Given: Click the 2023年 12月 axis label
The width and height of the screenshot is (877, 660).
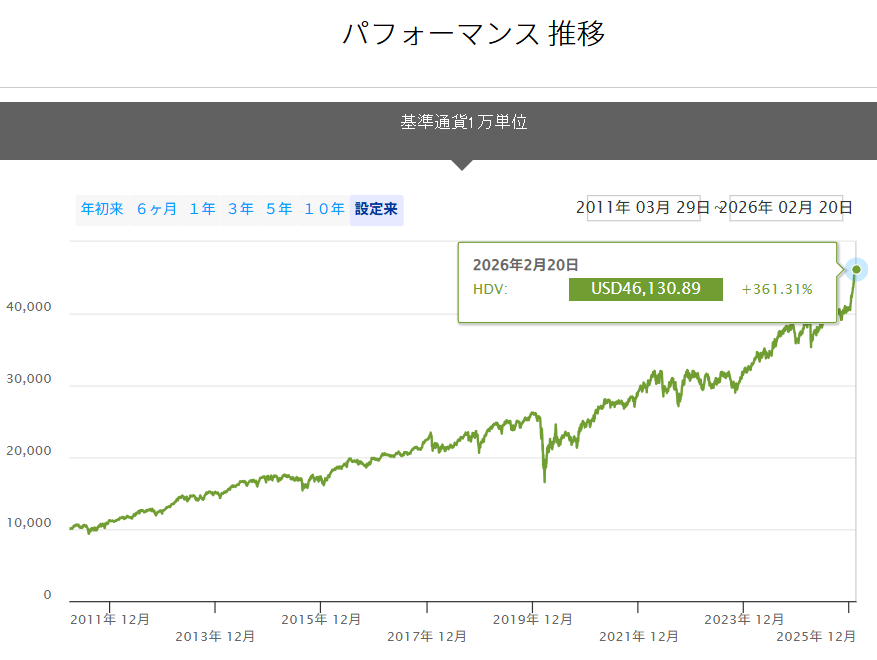Looking at the screenshot, I should [744, 620].
